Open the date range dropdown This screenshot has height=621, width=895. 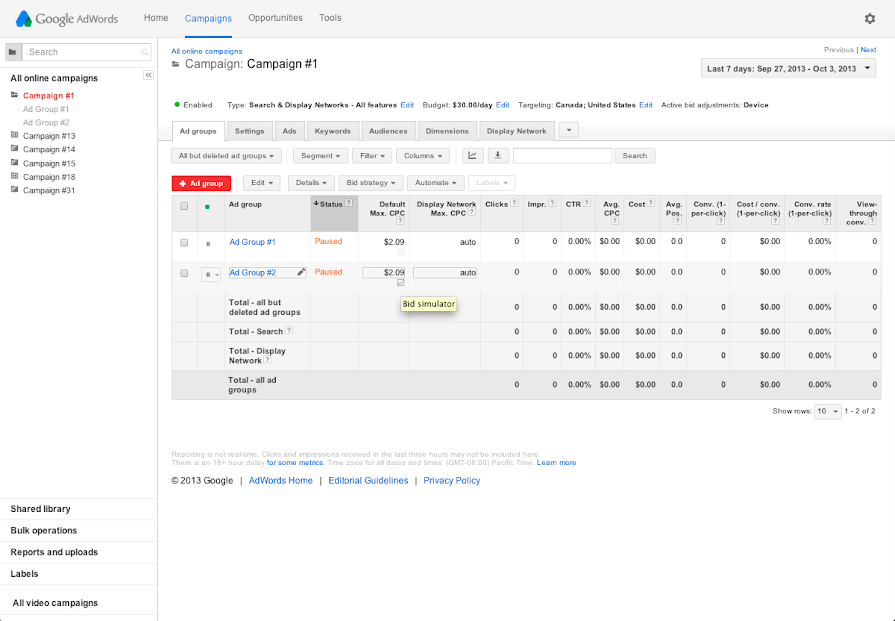(x=788, y=69)
